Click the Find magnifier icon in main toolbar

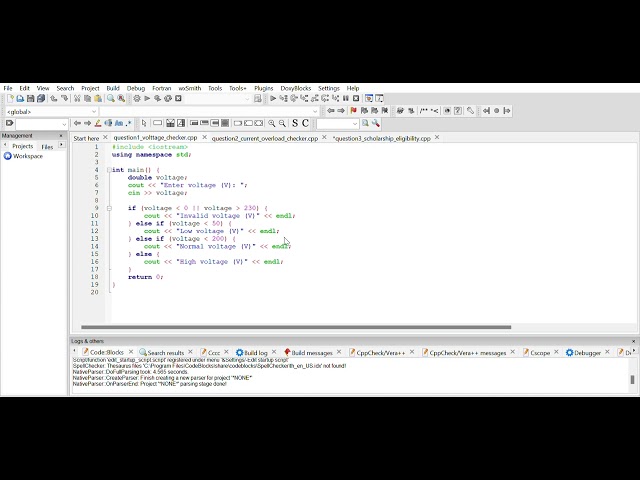[x=111, y=98]
